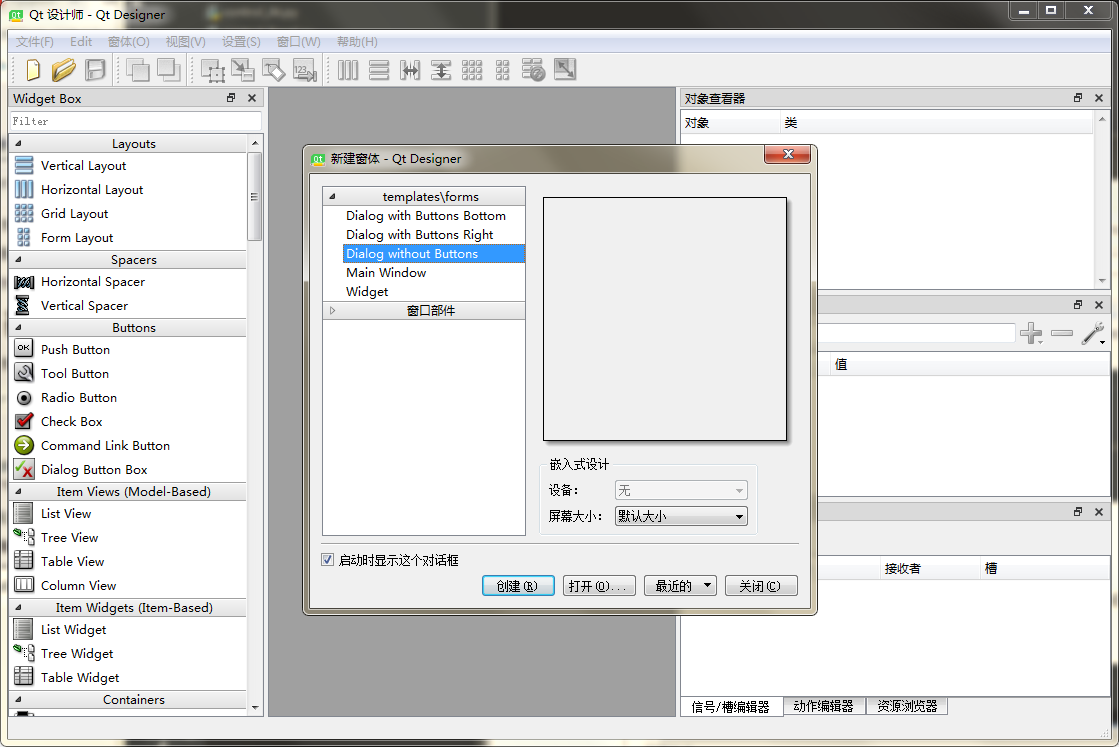Select the Edit Signals/Slots mode icon

coord(243,70)
